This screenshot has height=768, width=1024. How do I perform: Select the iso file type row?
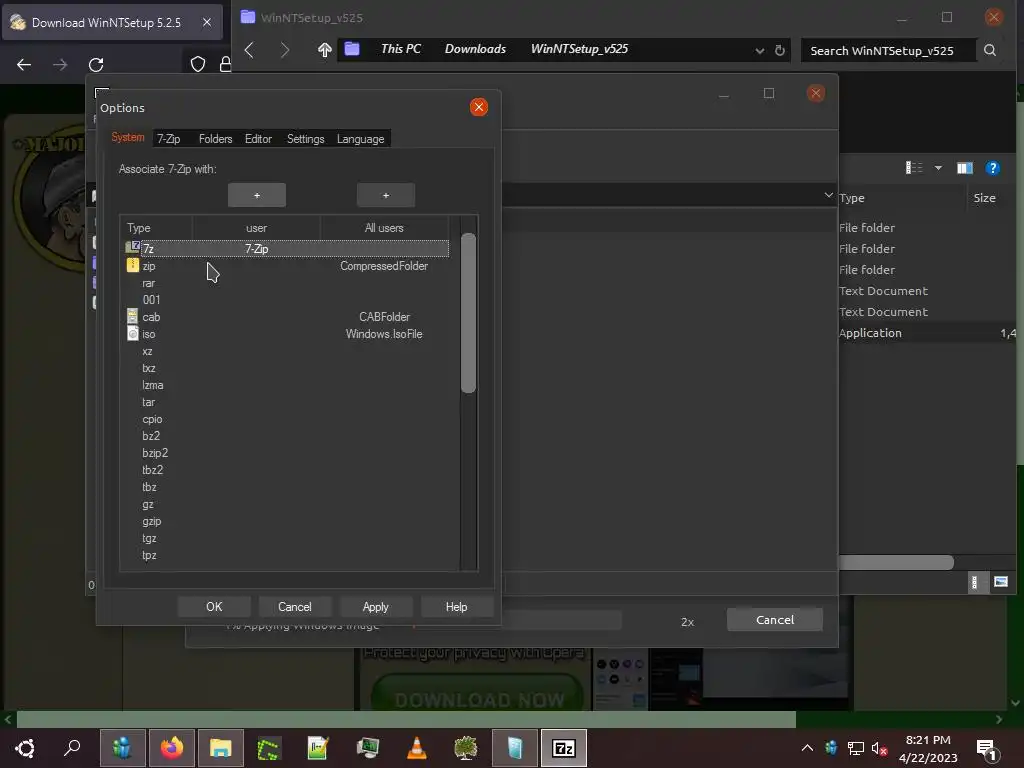pos(286,334)
